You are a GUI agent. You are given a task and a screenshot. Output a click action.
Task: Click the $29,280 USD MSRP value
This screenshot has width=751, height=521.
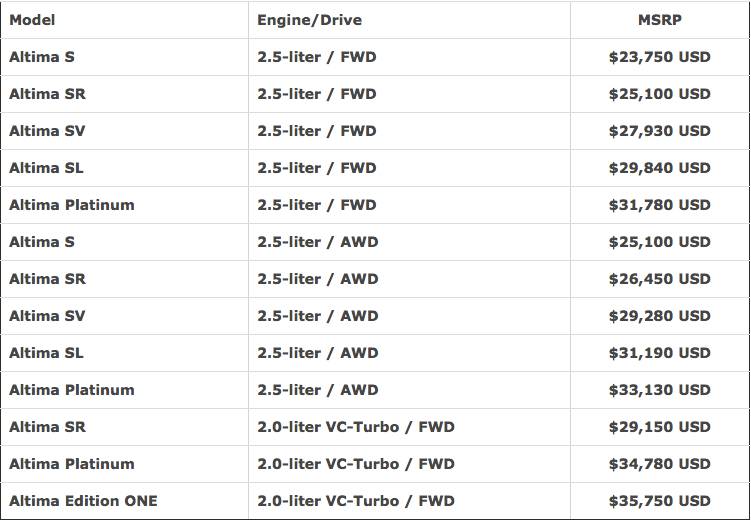(659, 316)
